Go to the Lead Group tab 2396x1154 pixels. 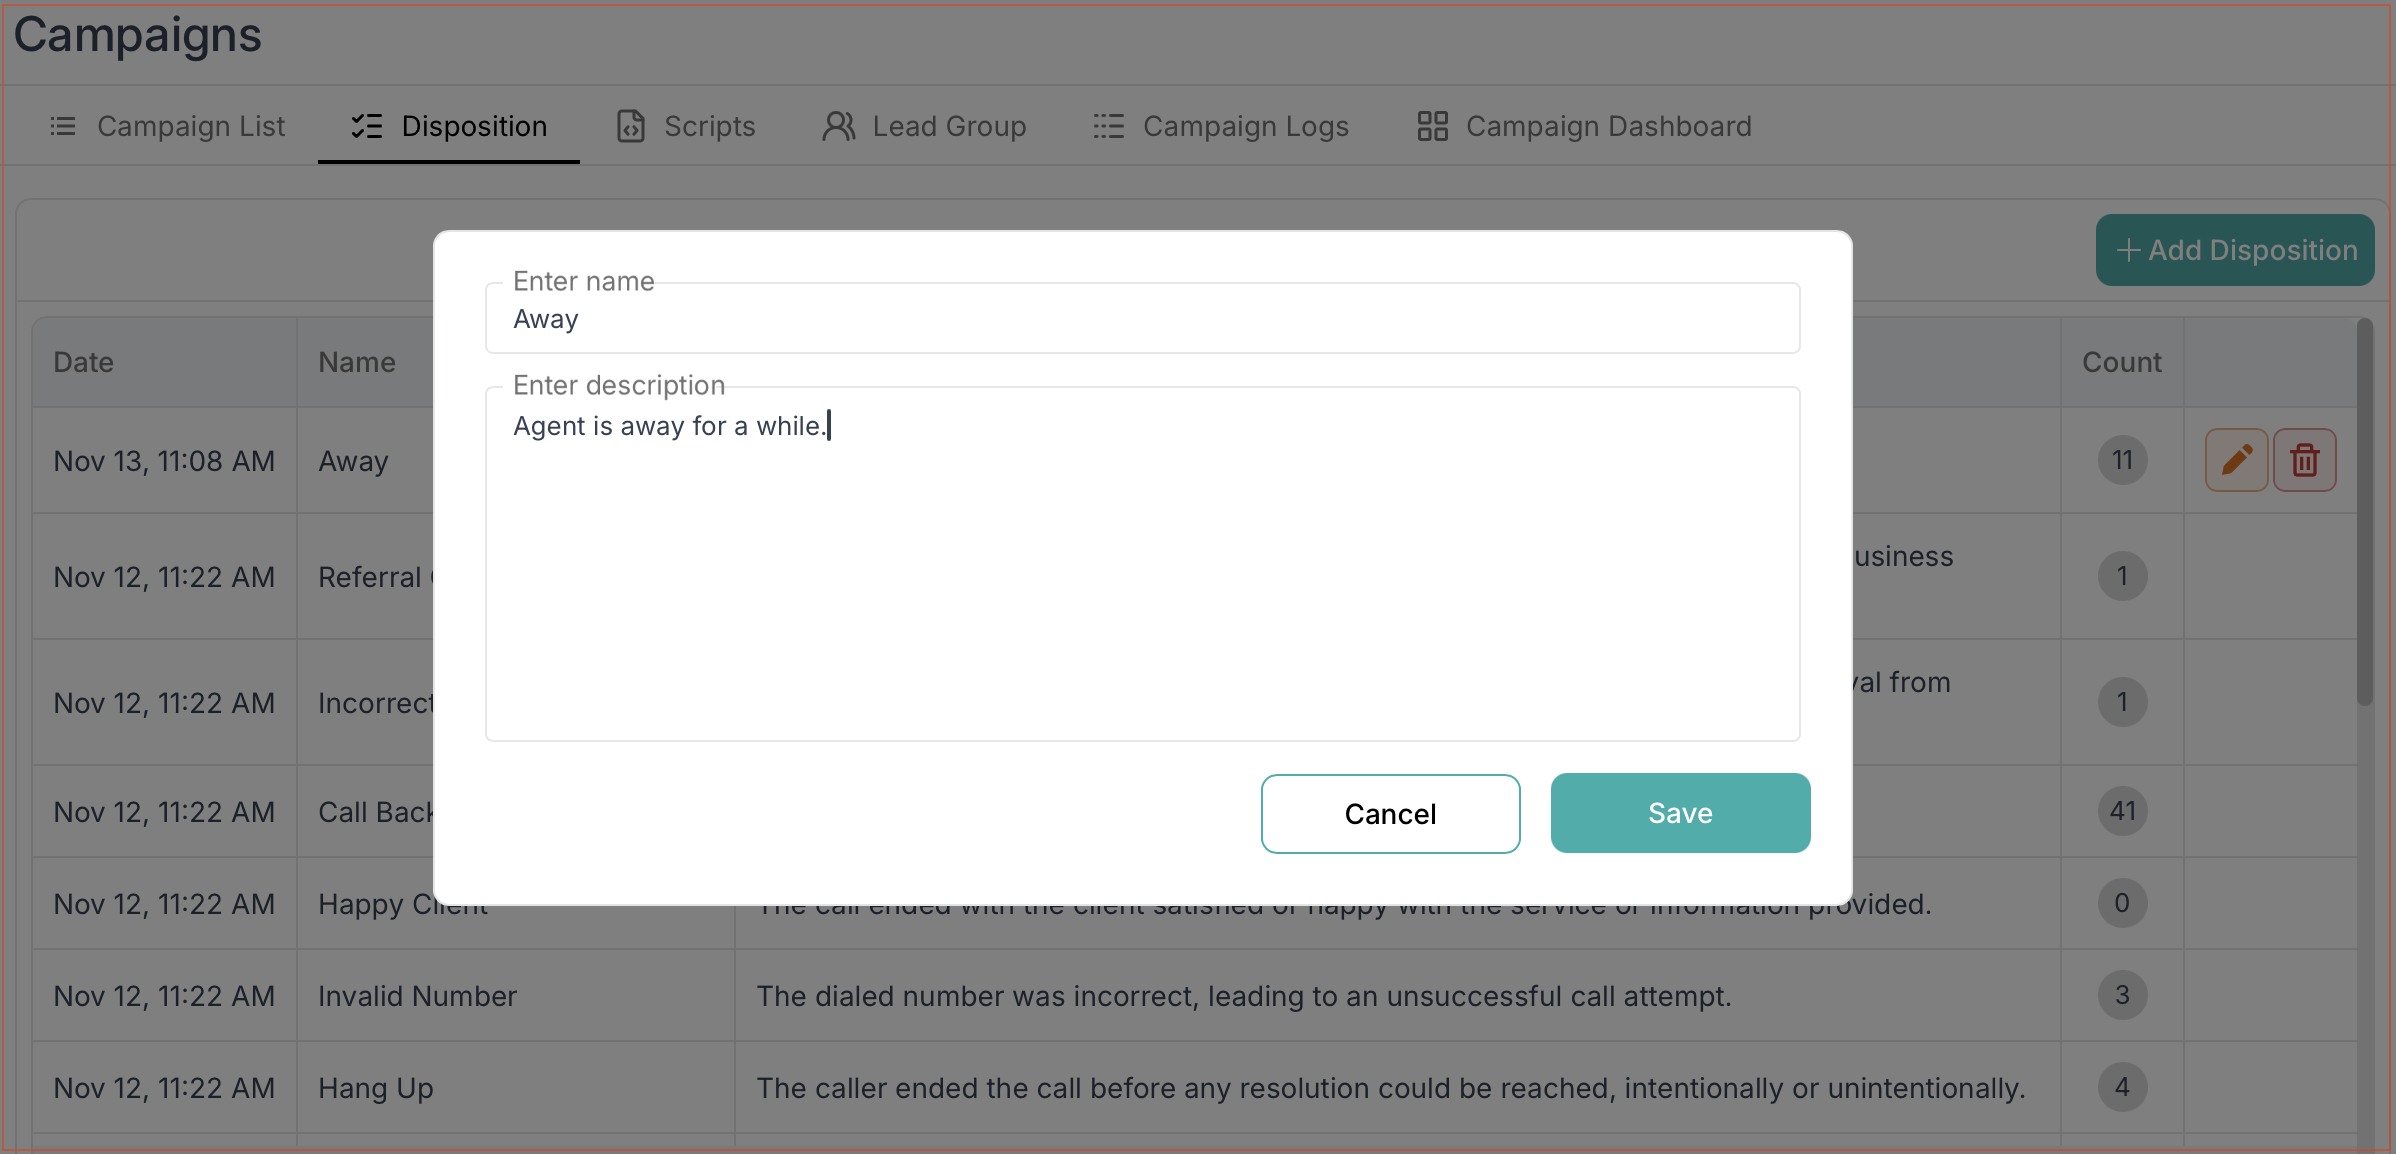(x=948, y=126)
